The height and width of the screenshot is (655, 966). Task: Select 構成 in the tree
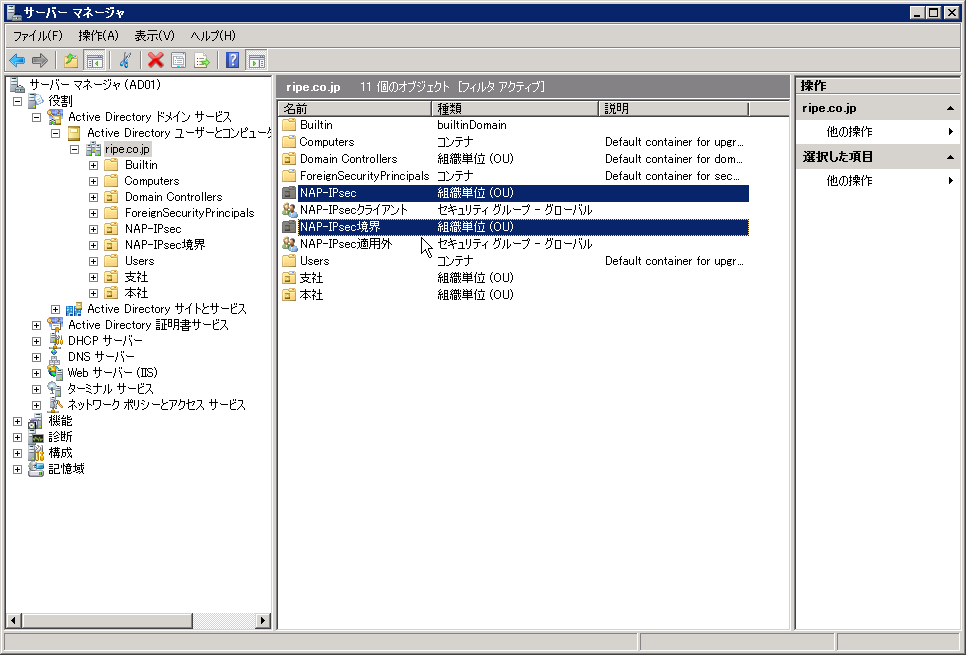[60, 453]
